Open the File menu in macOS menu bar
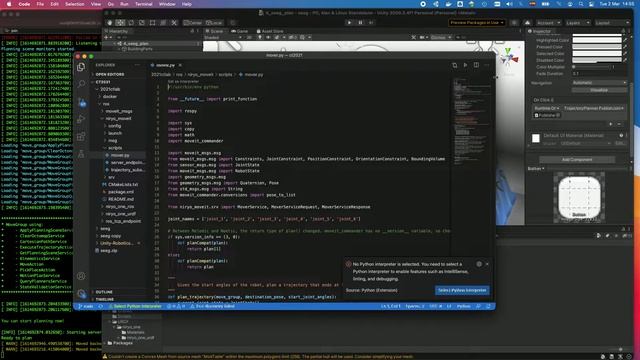The width and height of the screenshot is (640, 360). click(x=40, y=4)
